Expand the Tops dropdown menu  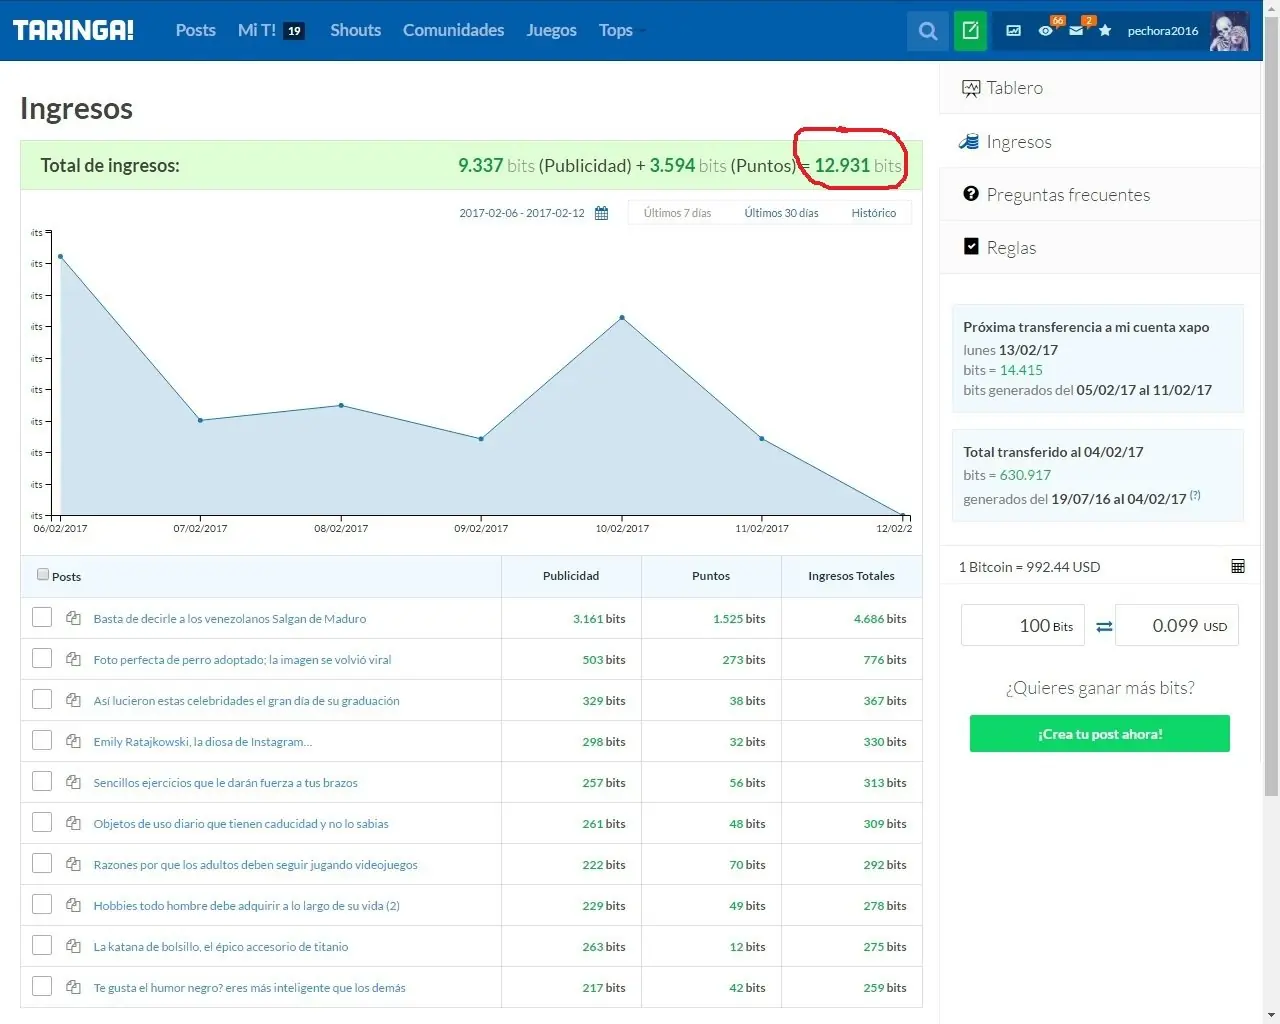coord(622,31)
